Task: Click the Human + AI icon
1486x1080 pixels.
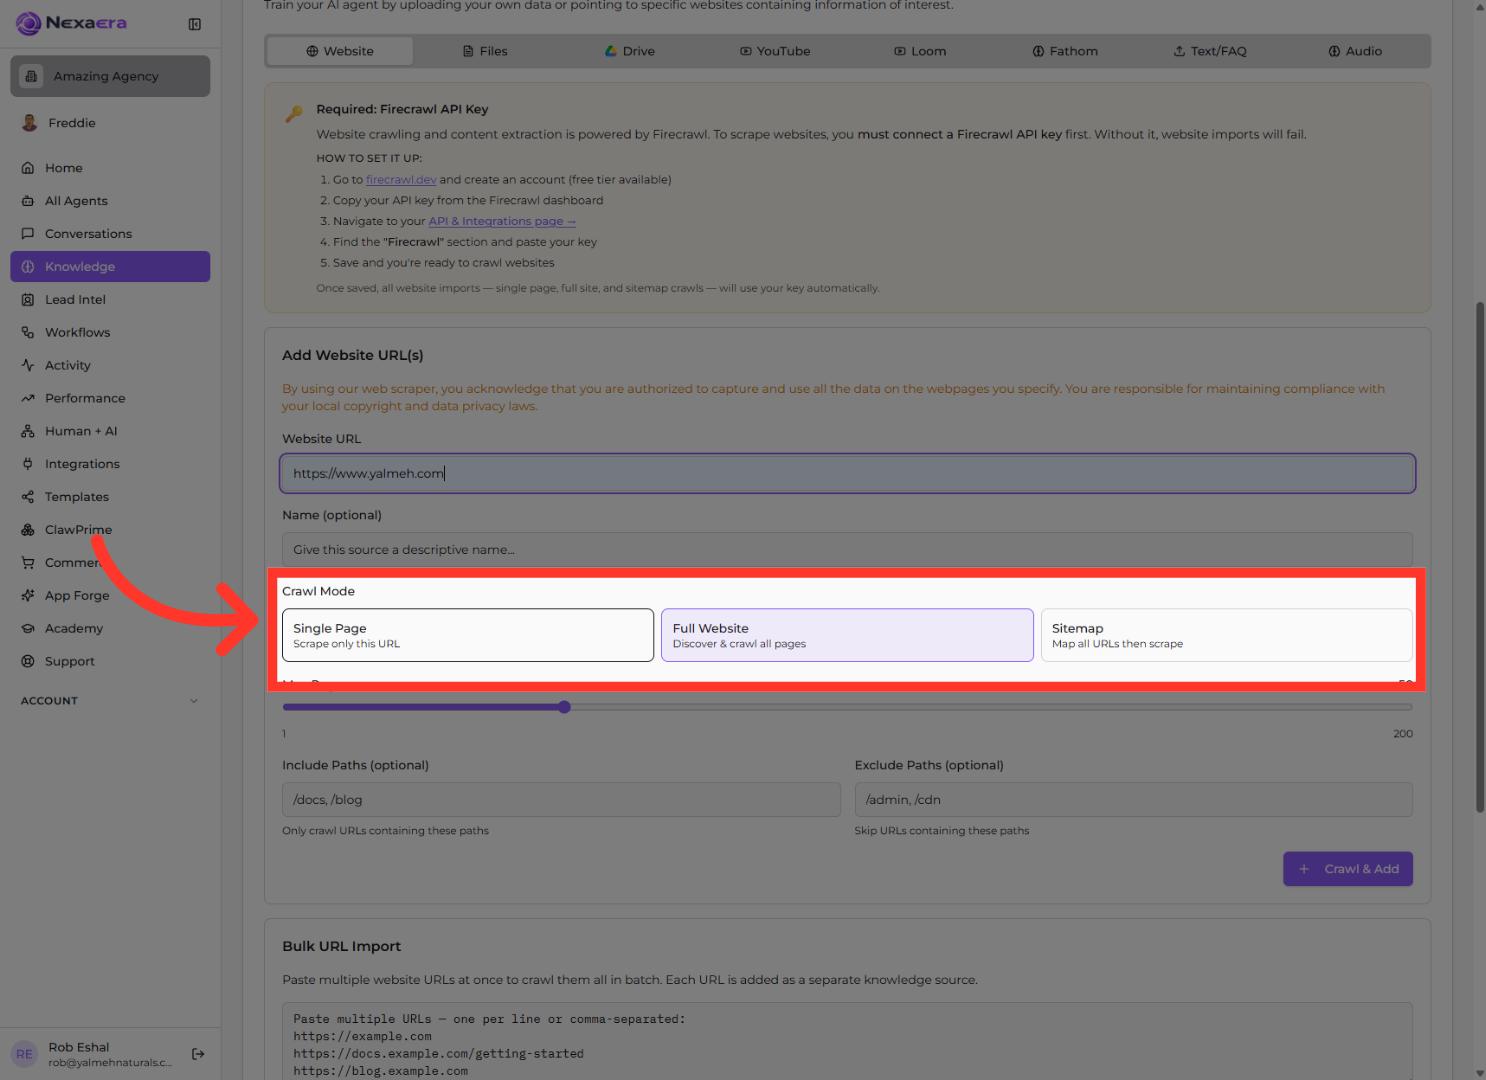Action: click(28, 431)
